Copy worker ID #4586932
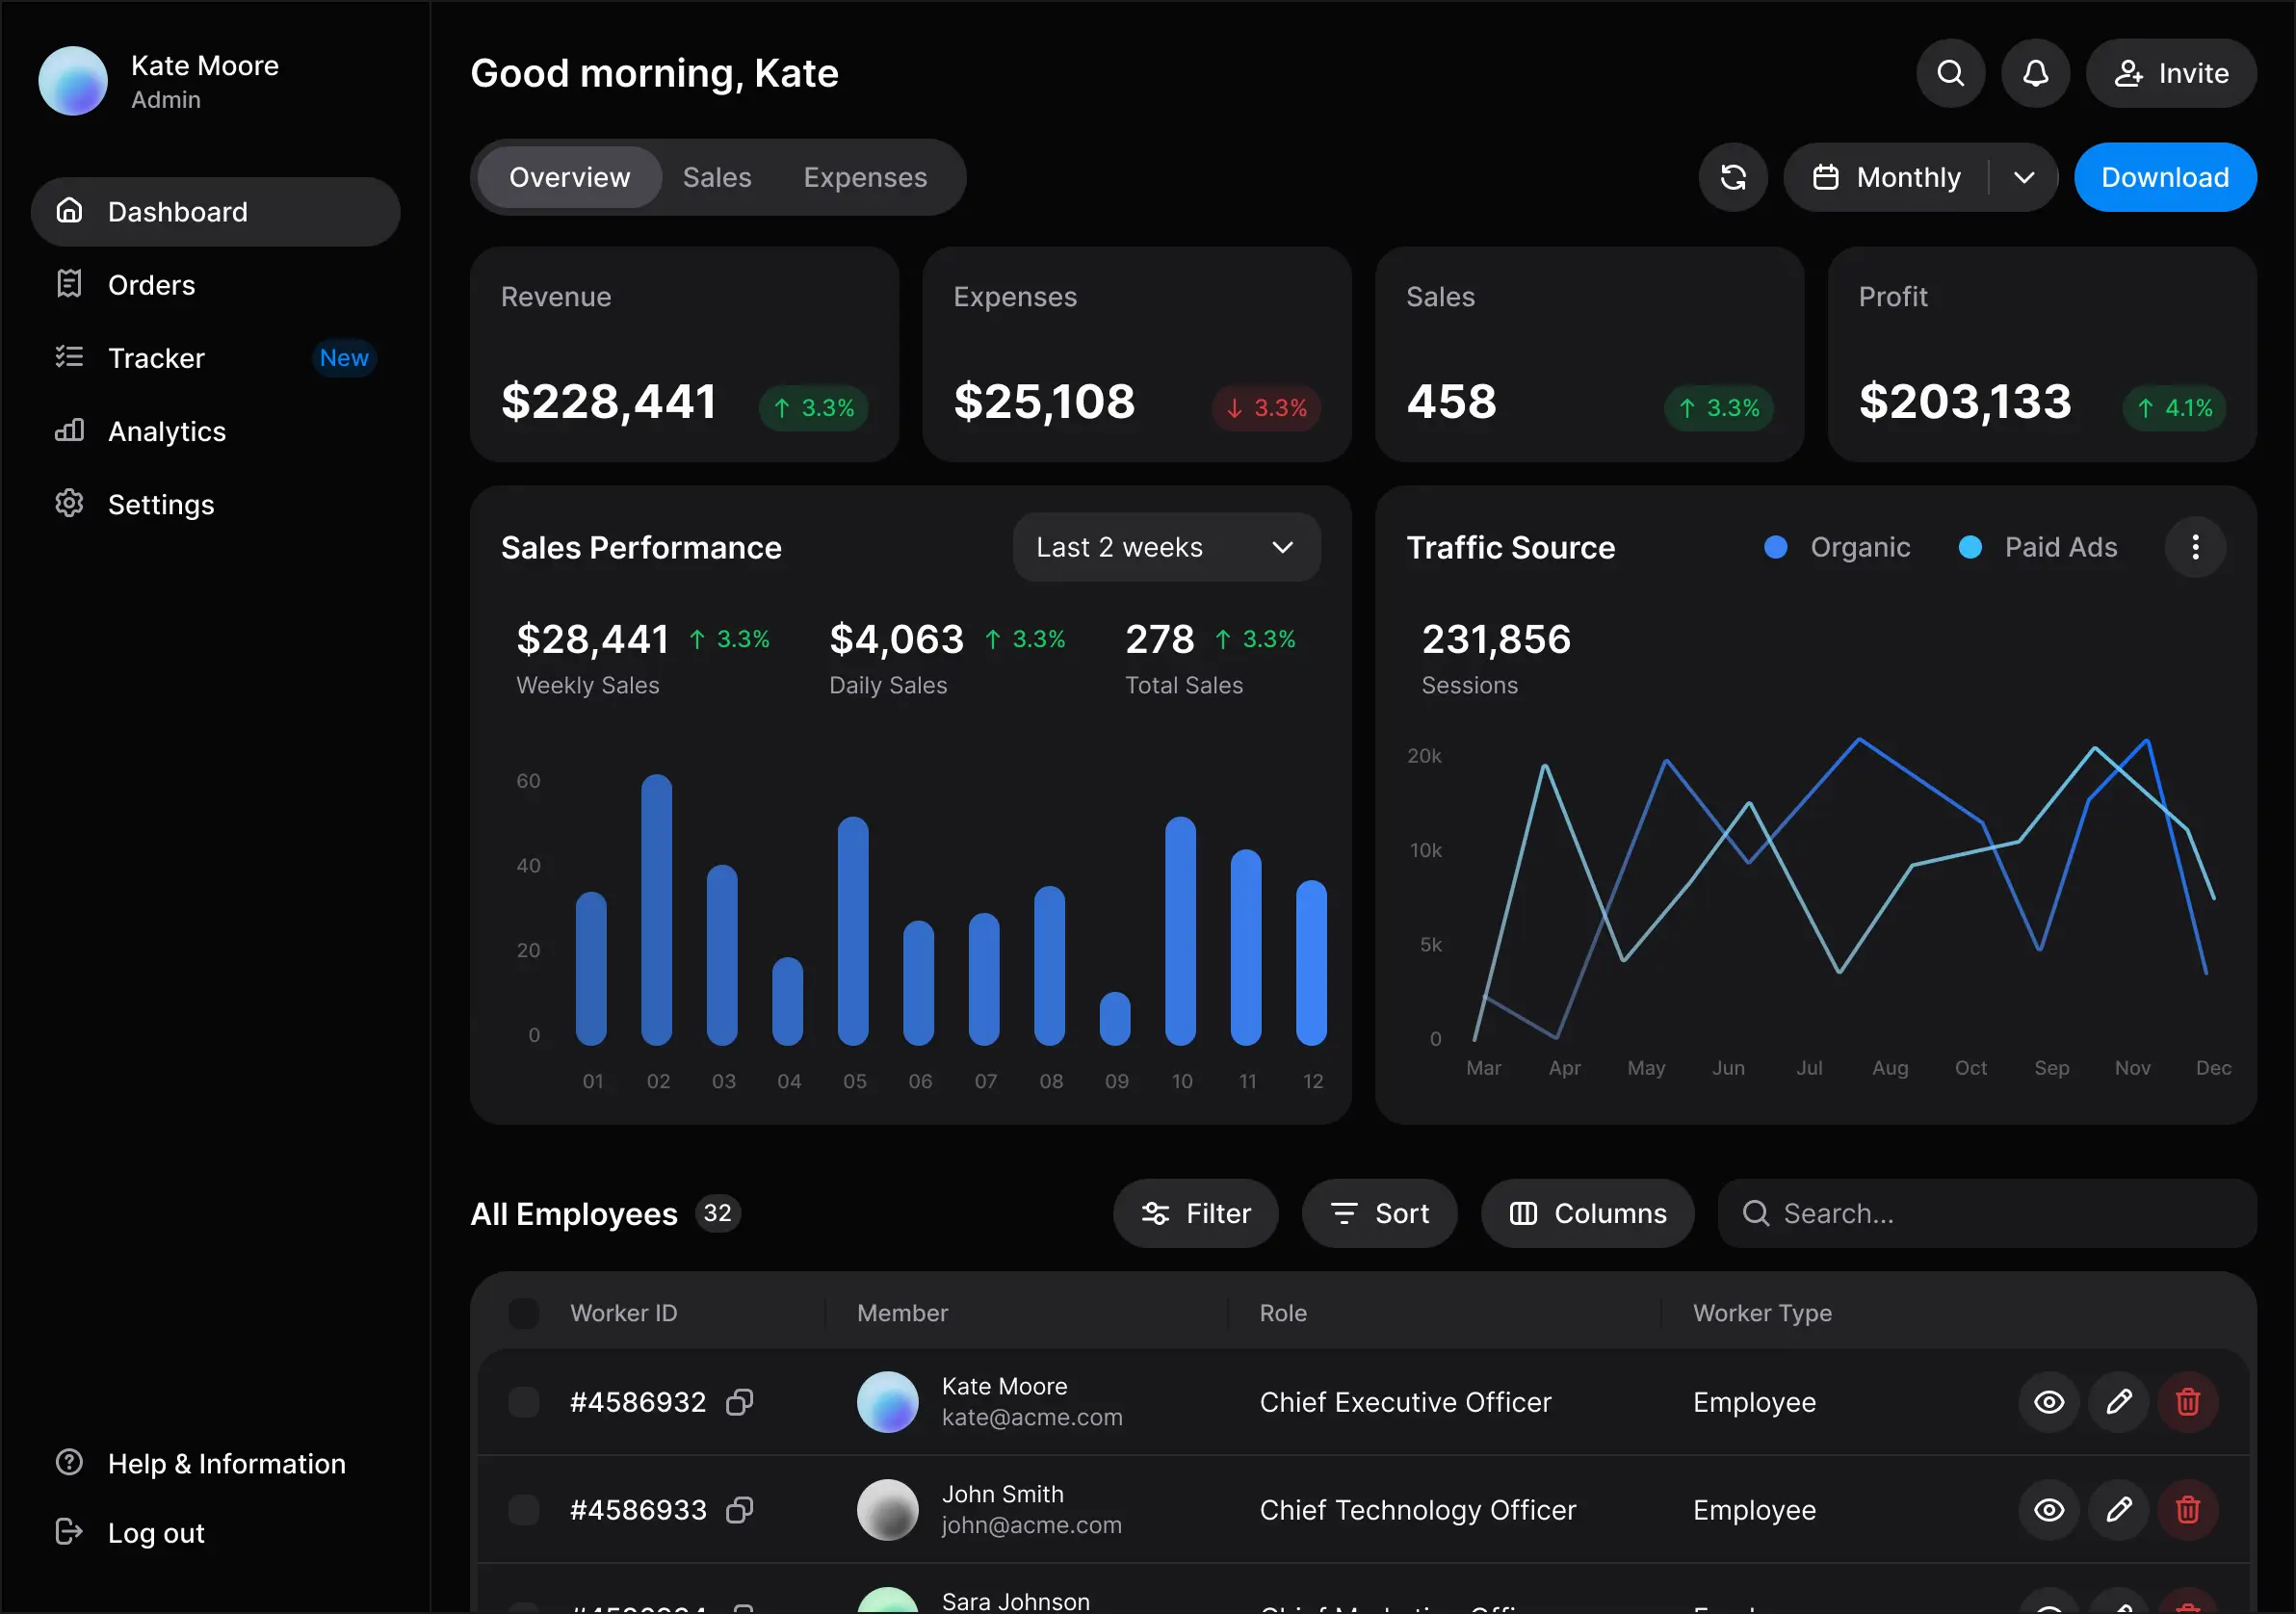The width and height of the screenshot is (2296, 1614). click(x=739, y=1401)
